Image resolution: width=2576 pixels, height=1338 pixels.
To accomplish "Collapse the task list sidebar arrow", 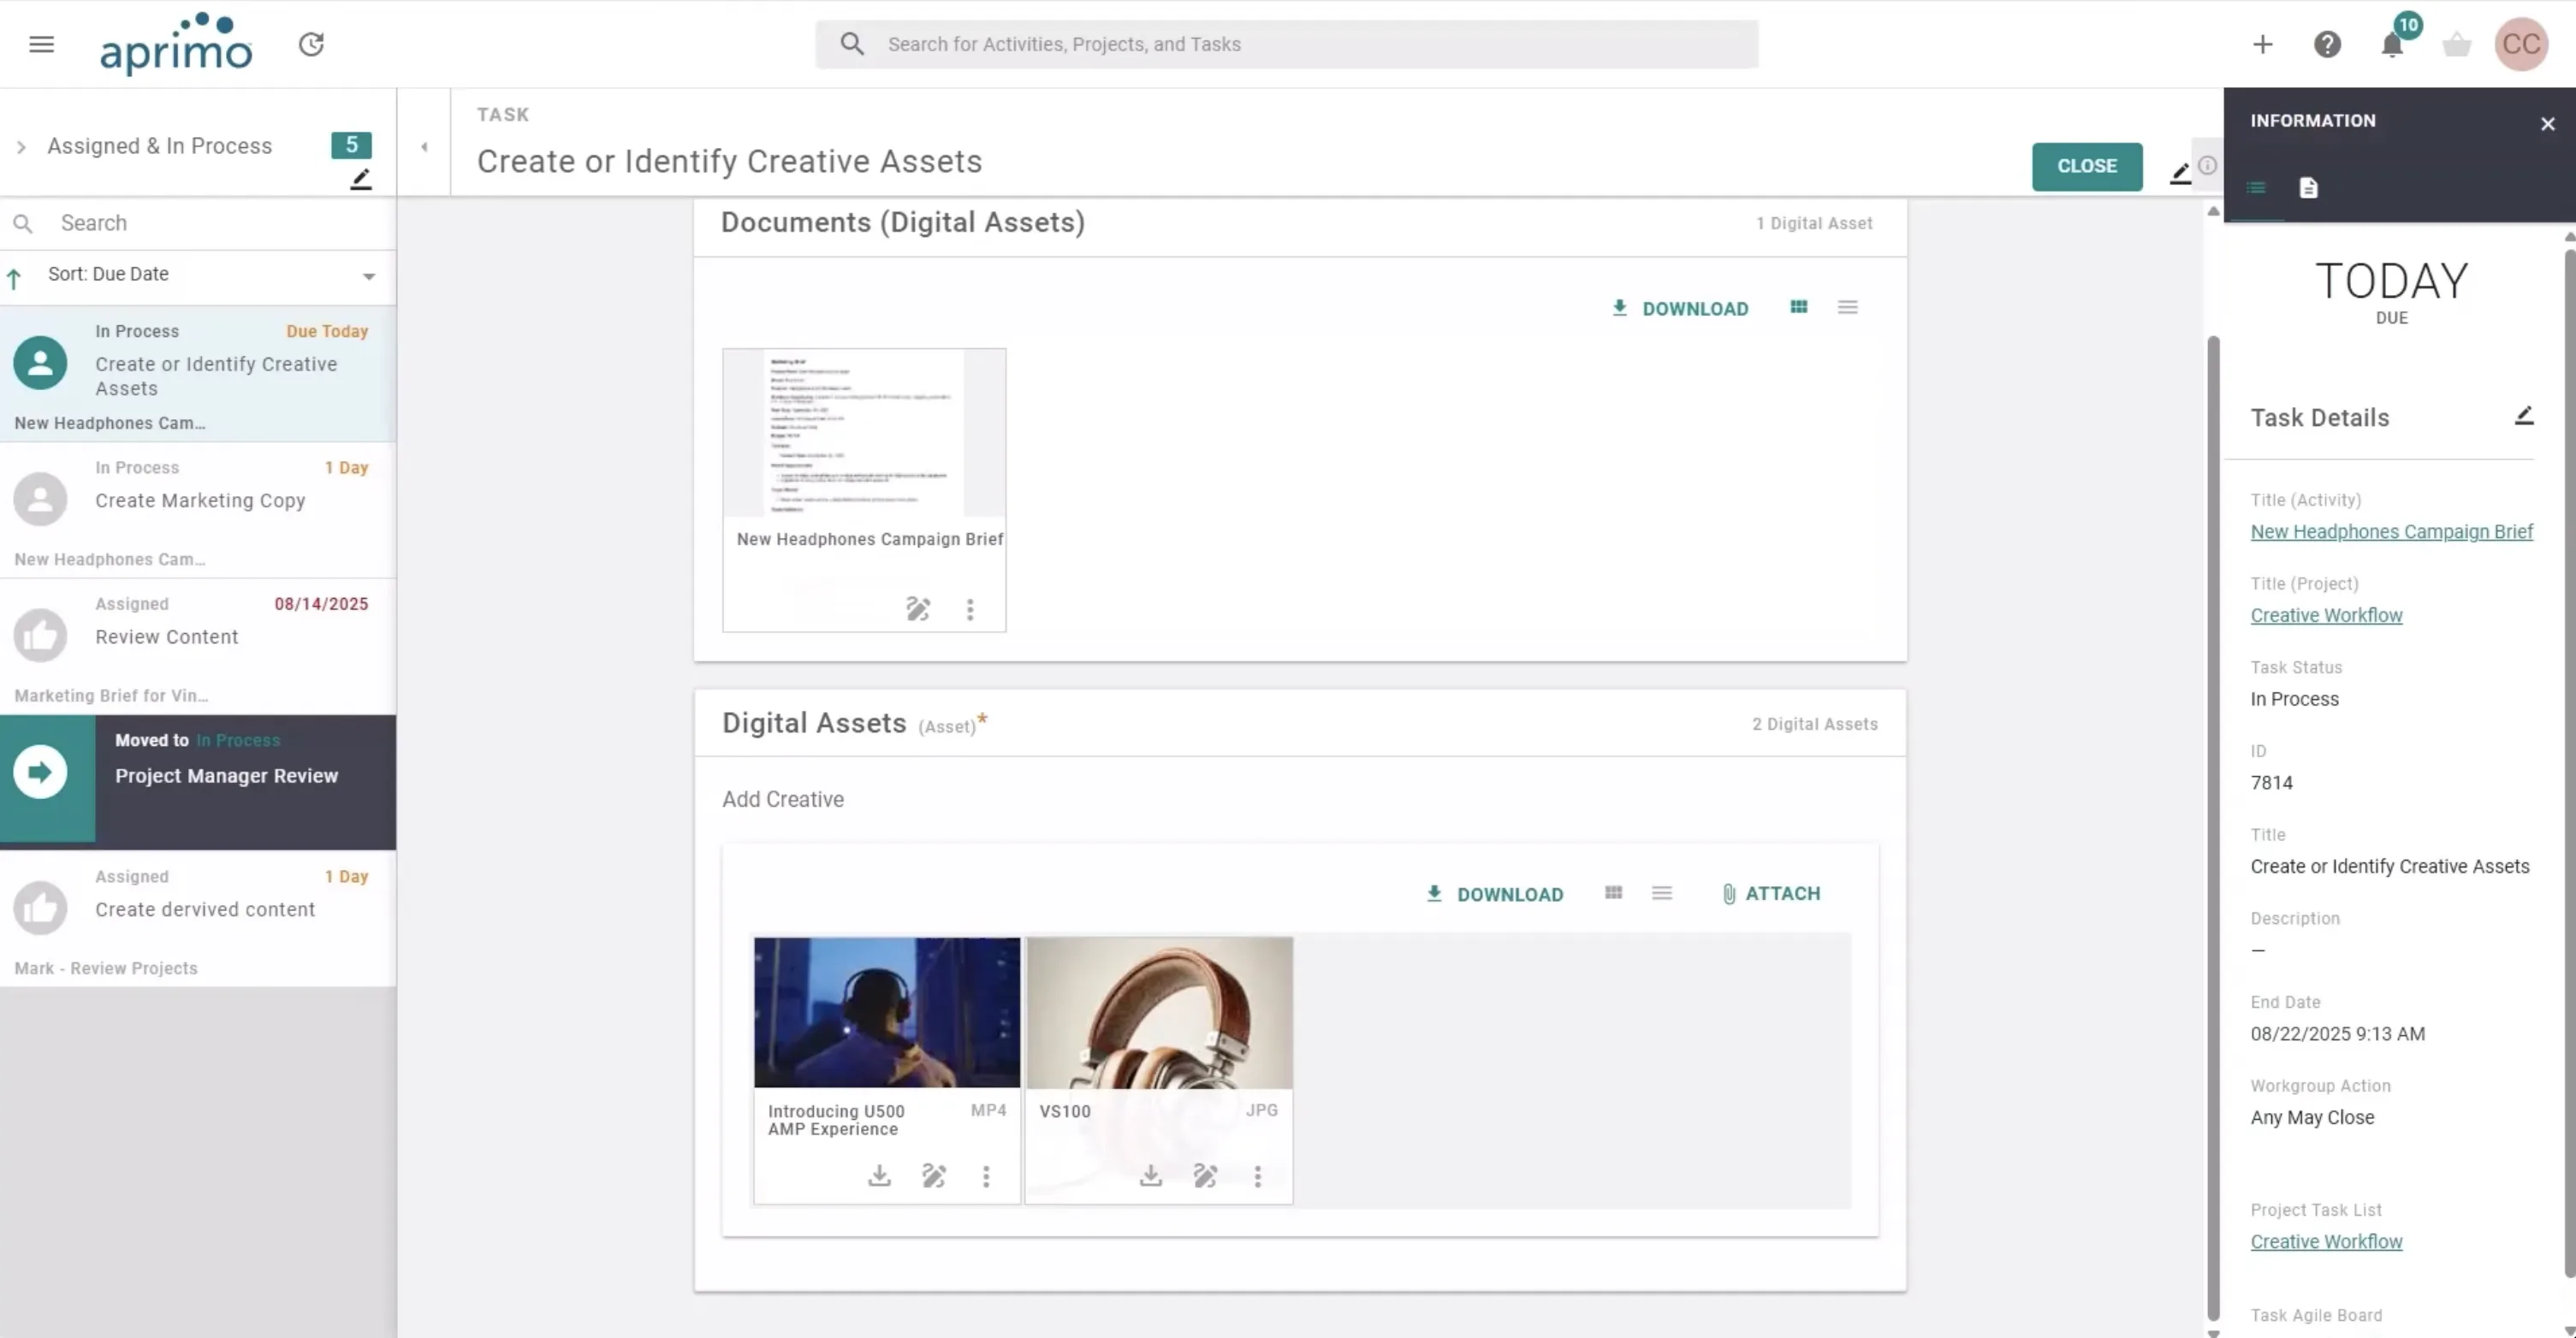I will tap(424, 147).
